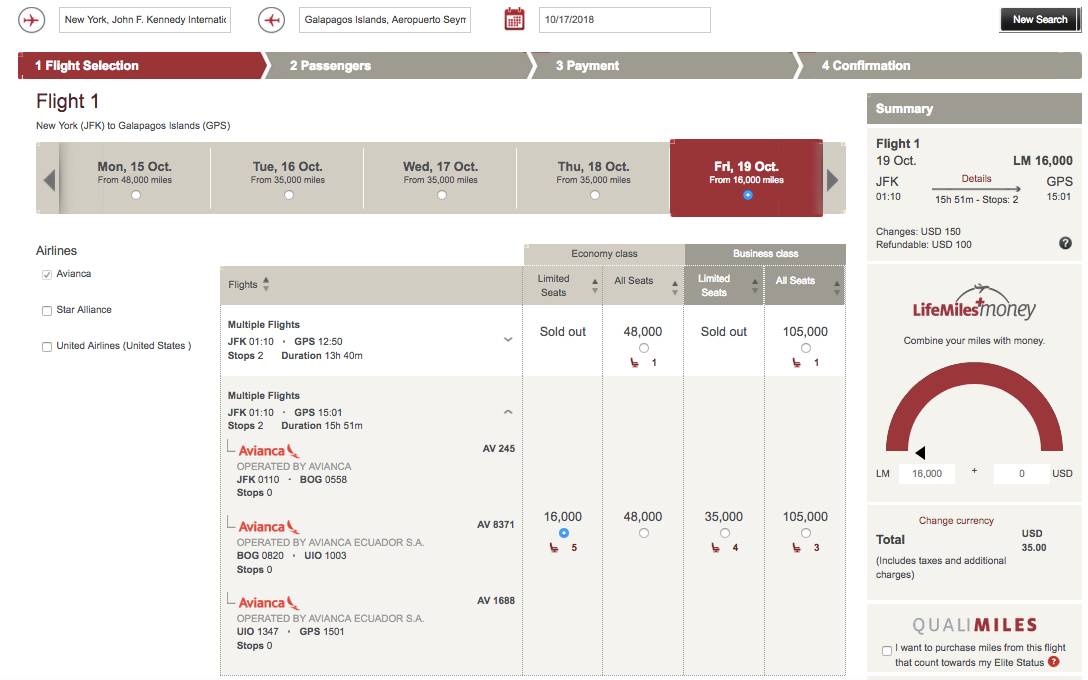Click the New Search button
Screen dimensions: 1088x680
click(x=1040, y=19)
